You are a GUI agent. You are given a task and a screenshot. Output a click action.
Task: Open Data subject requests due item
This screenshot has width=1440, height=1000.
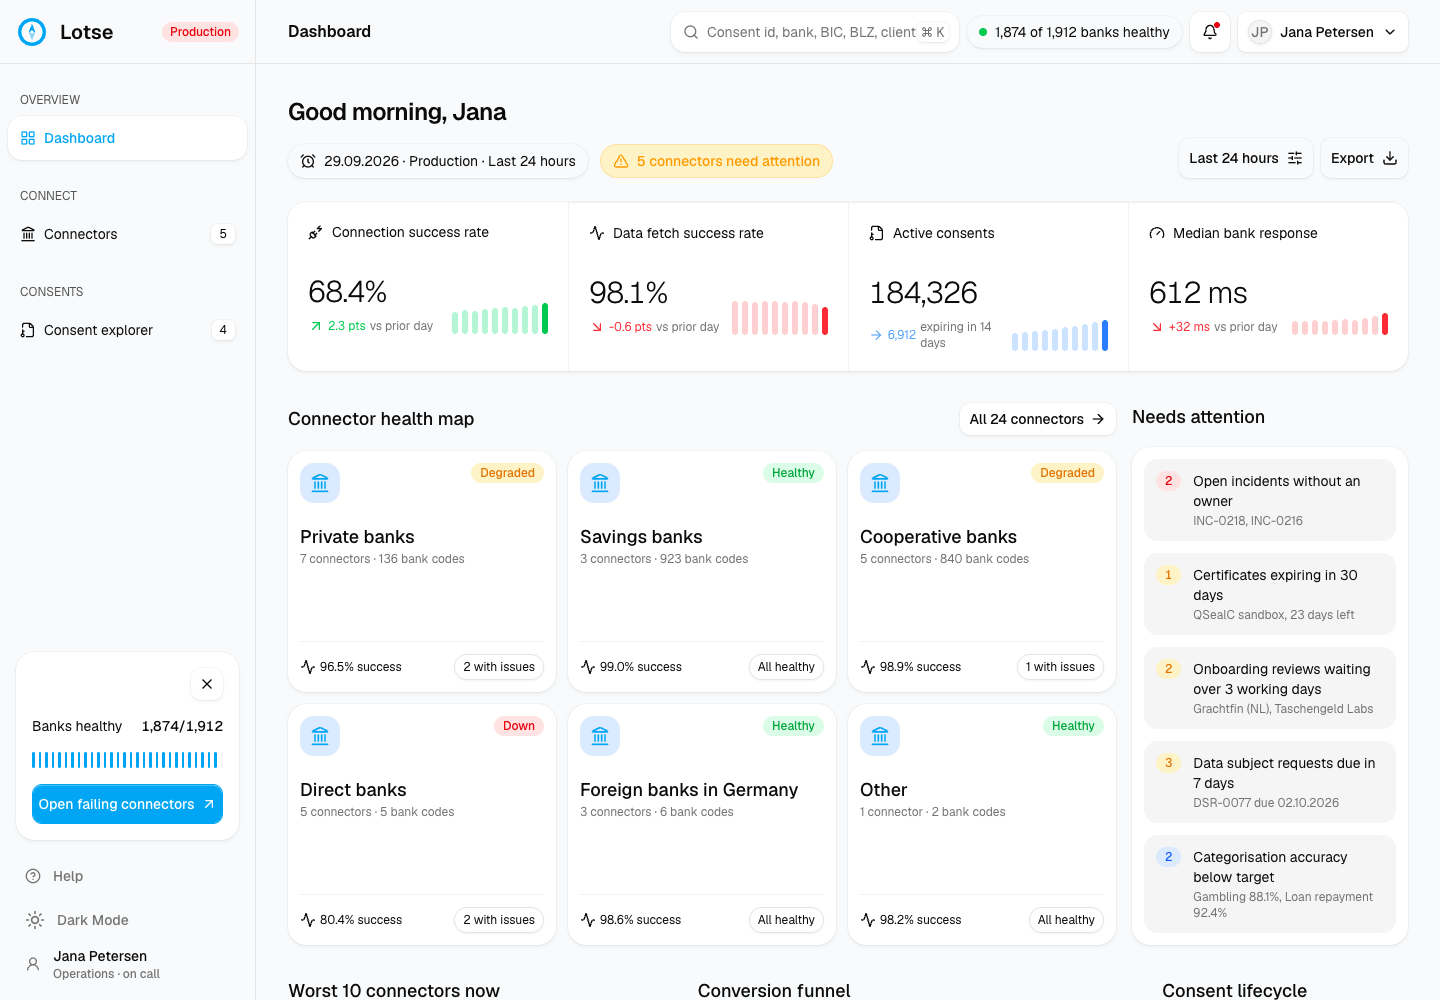(1270, 782)
